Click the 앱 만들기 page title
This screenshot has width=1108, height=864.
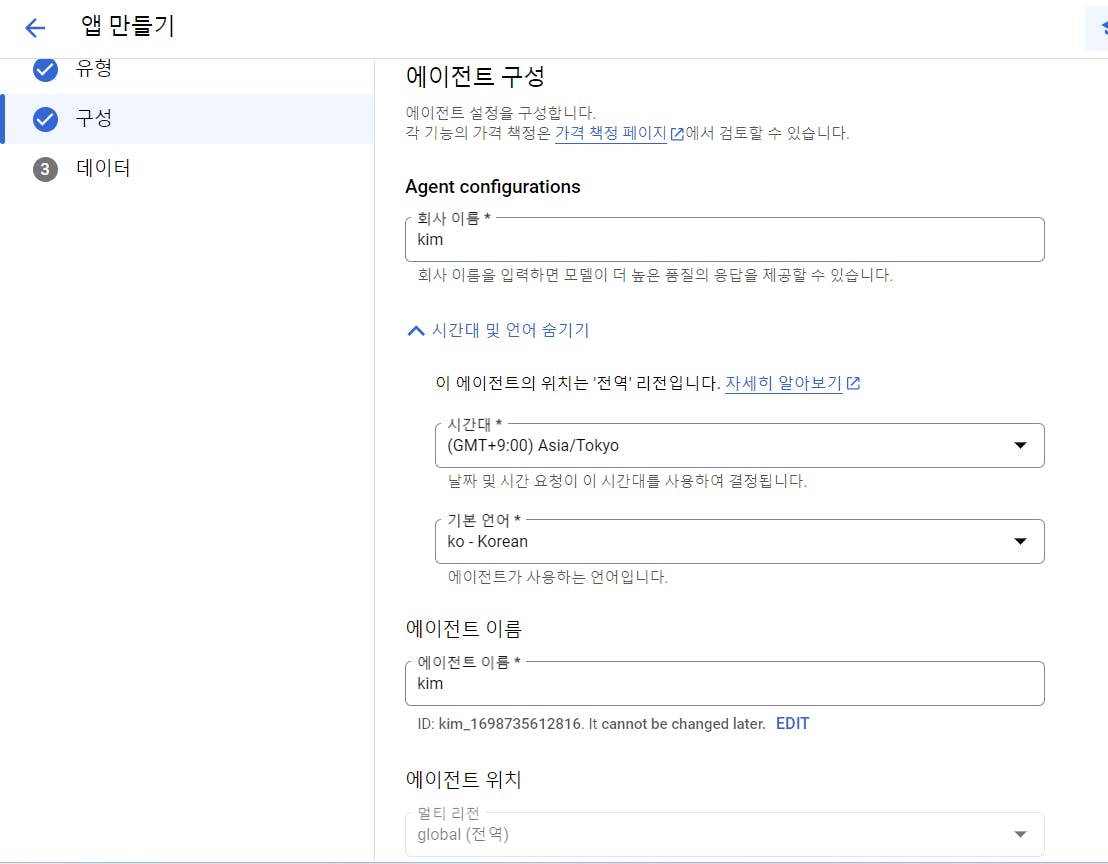pyautogui.click(x=127, y=26)
